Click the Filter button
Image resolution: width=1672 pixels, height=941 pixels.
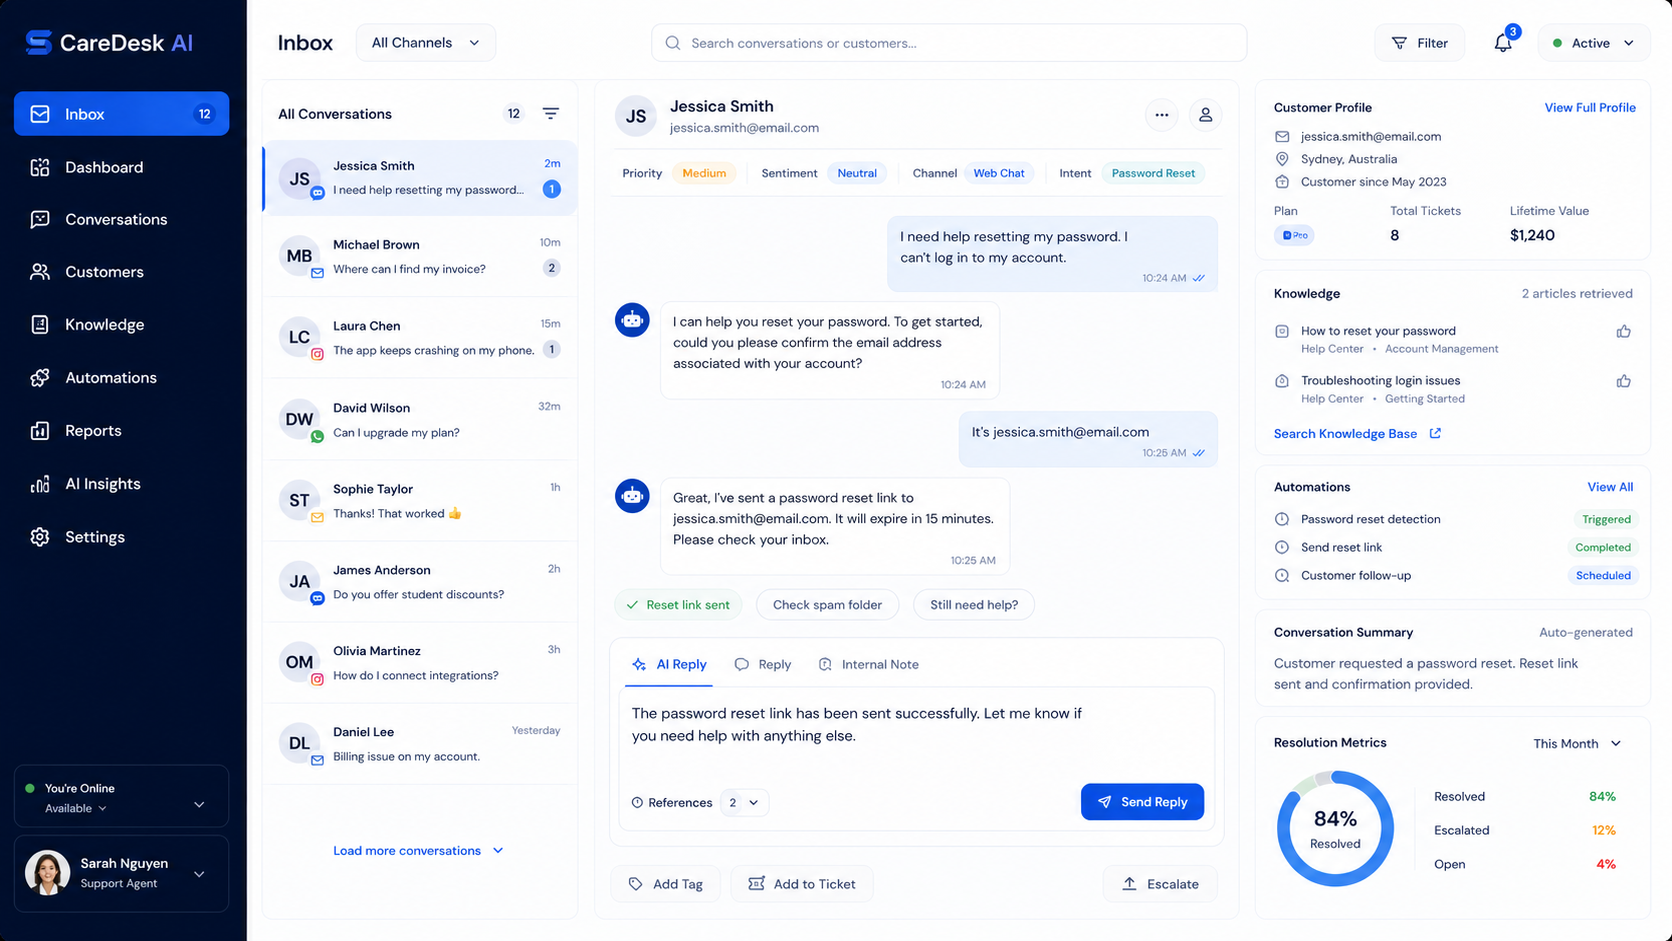click(1420, 43)
